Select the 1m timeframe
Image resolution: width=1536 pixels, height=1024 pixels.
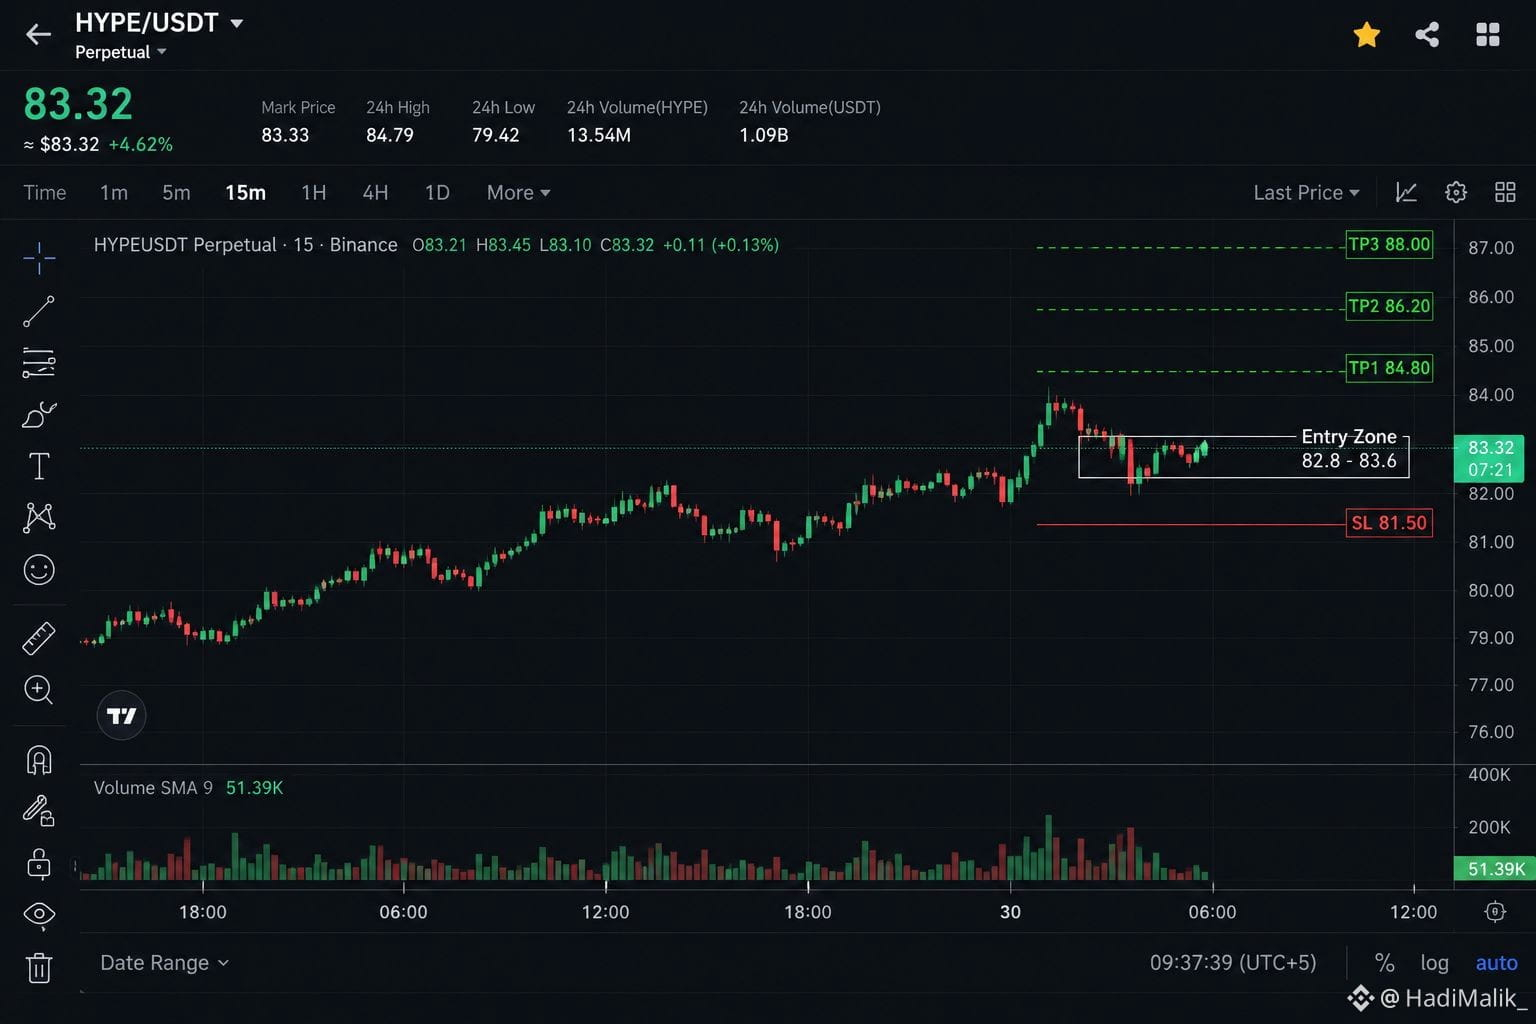(114, 192)
